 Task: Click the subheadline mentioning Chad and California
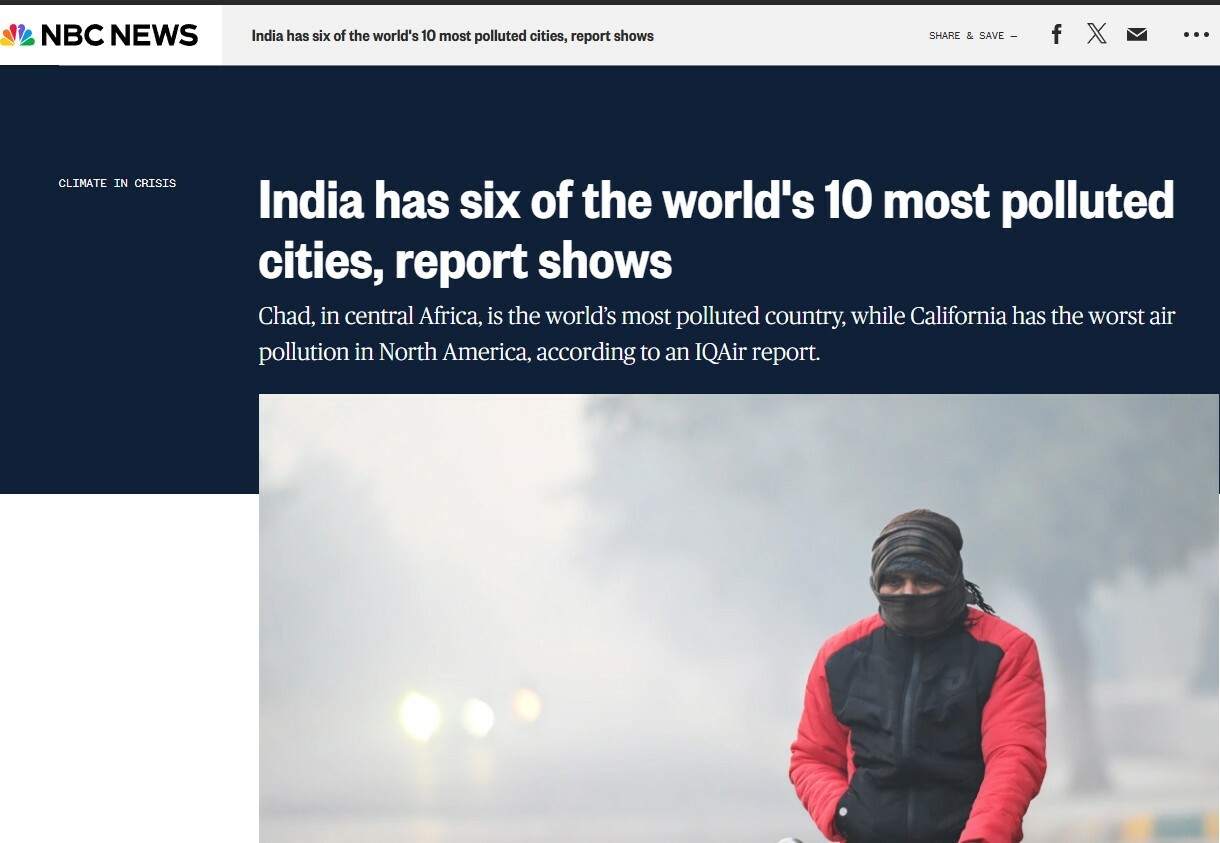pyautogui.click(x=716, y=334)
